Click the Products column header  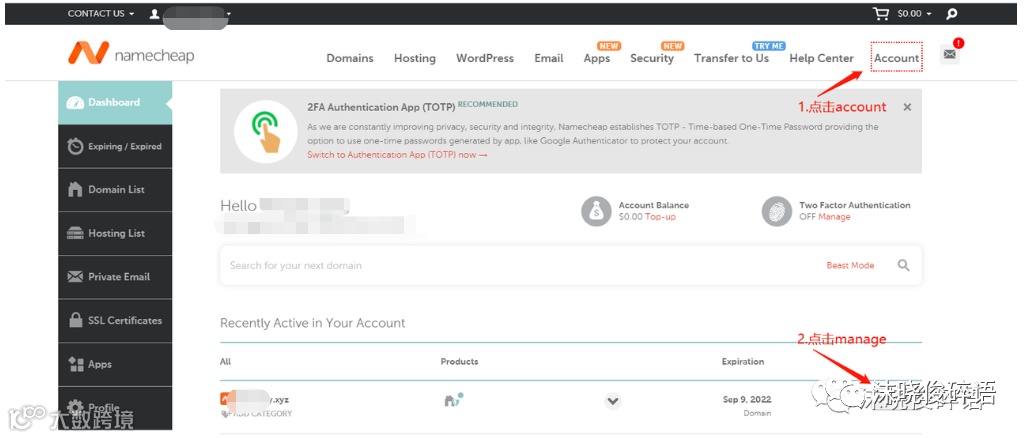(459, 362)
